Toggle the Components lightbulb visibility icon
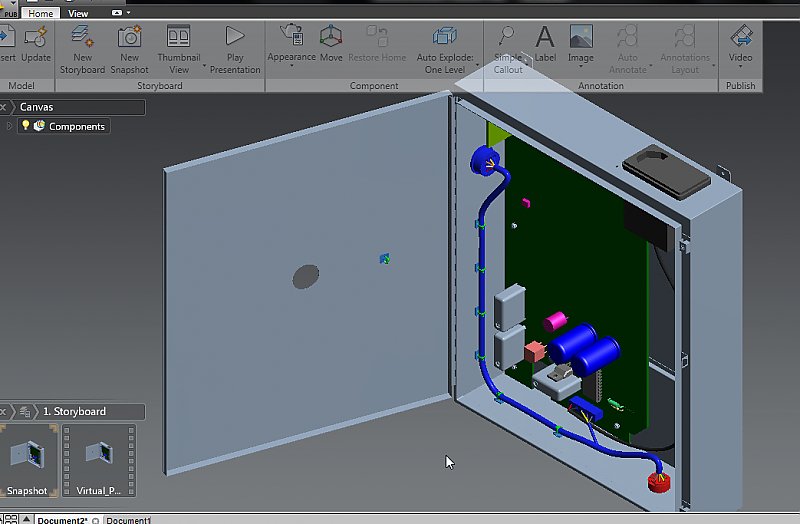800x524 pixels. (27, 126)
